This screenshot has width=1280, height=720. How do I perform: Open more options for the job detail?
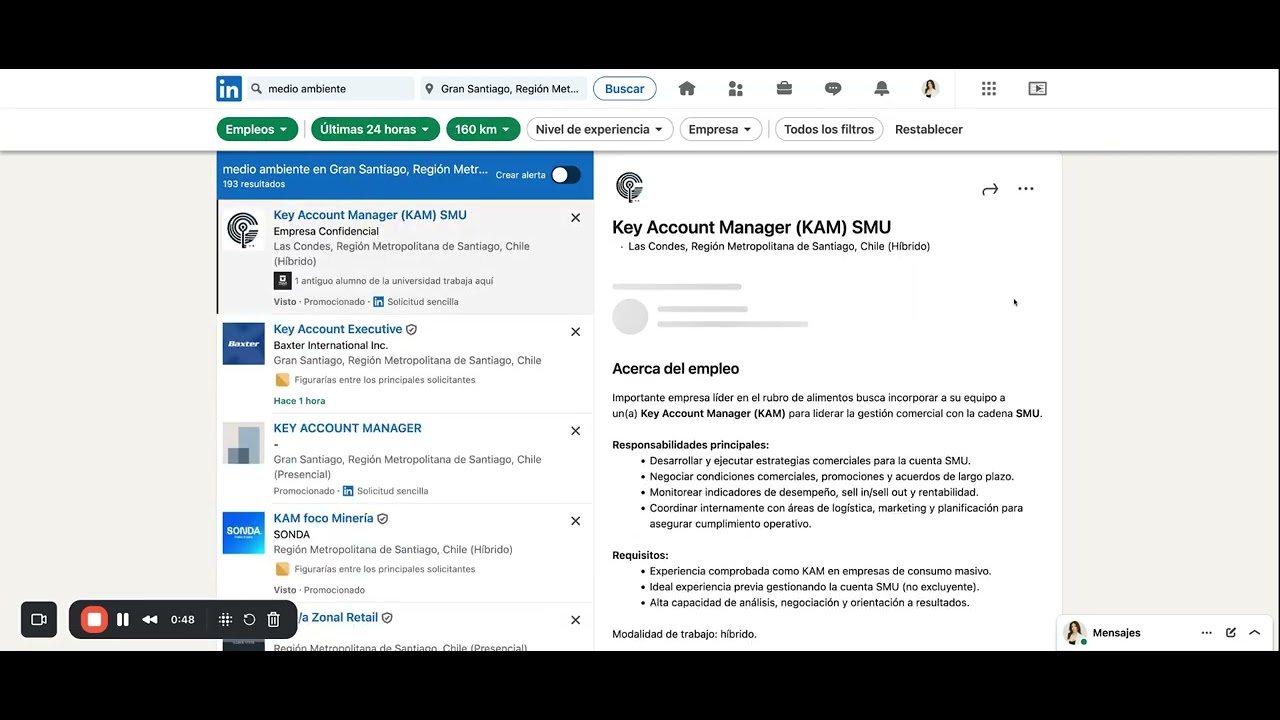click(1026, 189)
